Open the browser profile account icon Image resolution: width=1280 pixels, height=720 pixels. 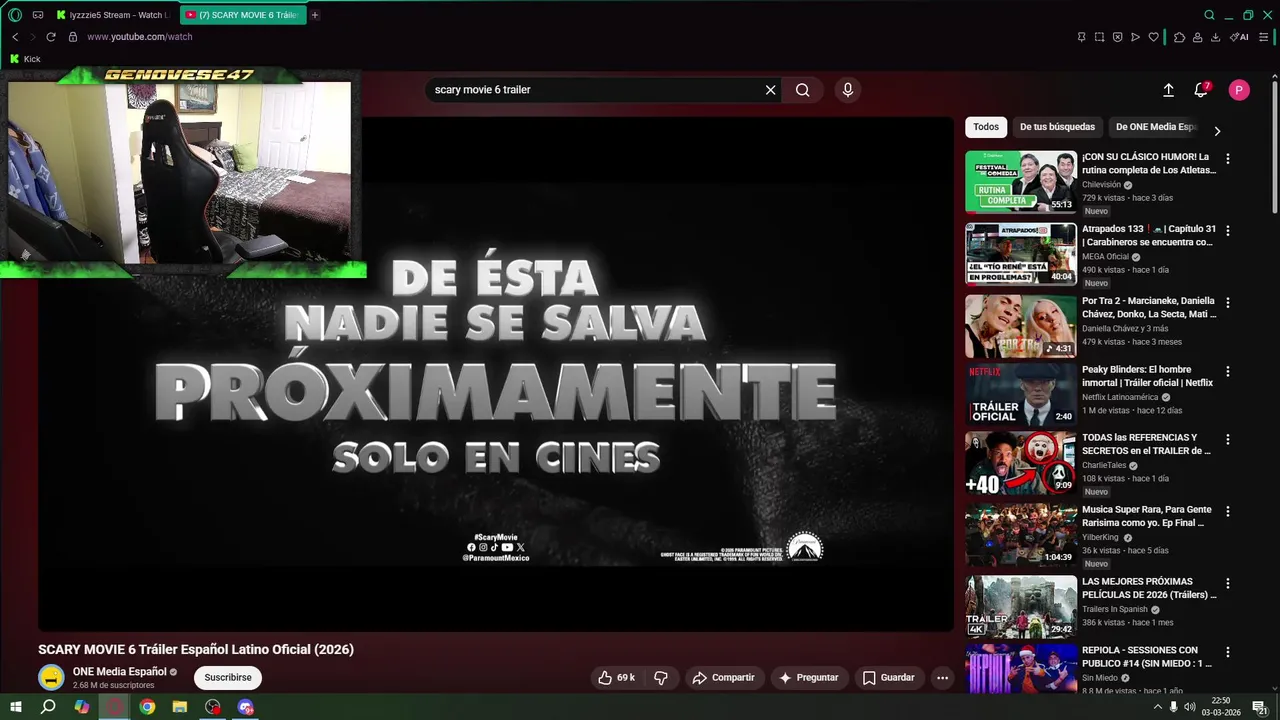[x=1197, y=37]
